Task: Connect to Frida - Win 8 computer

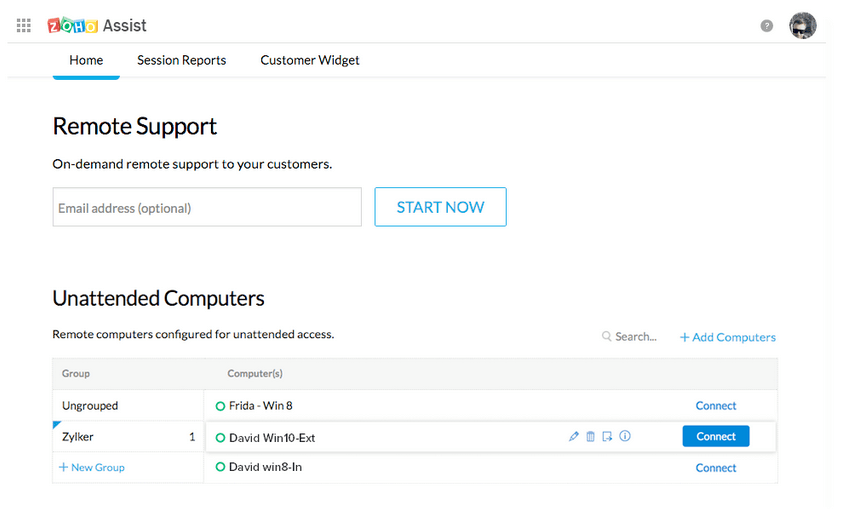Action: click(x=715, y=406)
